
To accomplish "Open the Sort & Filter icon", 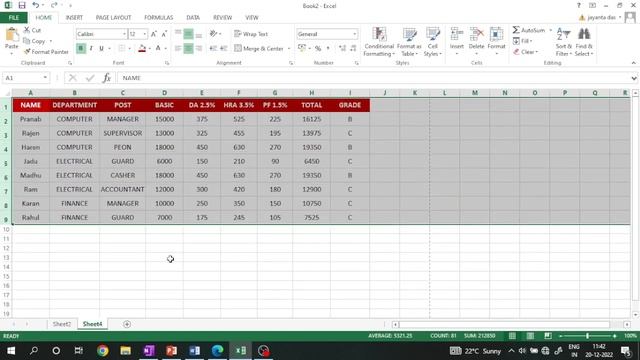I will coord(563,34).
